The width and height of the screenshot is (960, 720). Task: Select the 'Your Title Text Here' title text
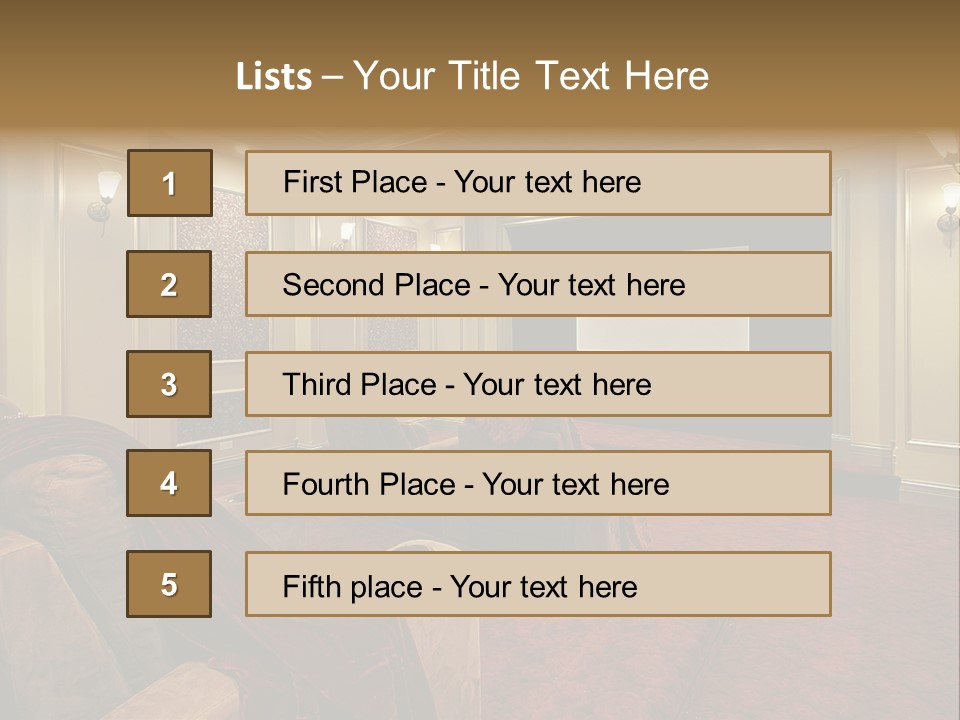point(531,76)
